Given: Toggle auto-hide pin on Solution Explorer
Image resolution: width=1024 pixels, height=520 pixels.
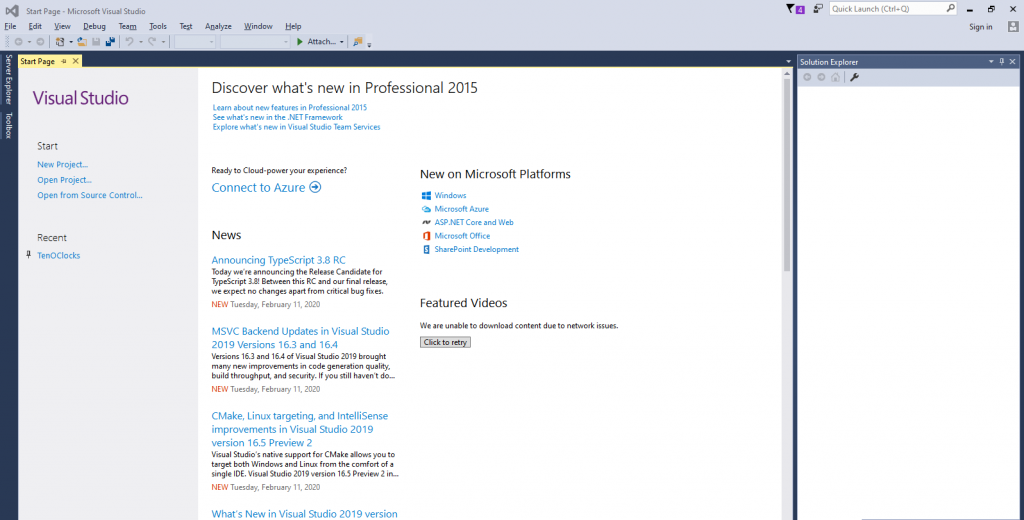Looking at the screenshot, I should 1002,61.
